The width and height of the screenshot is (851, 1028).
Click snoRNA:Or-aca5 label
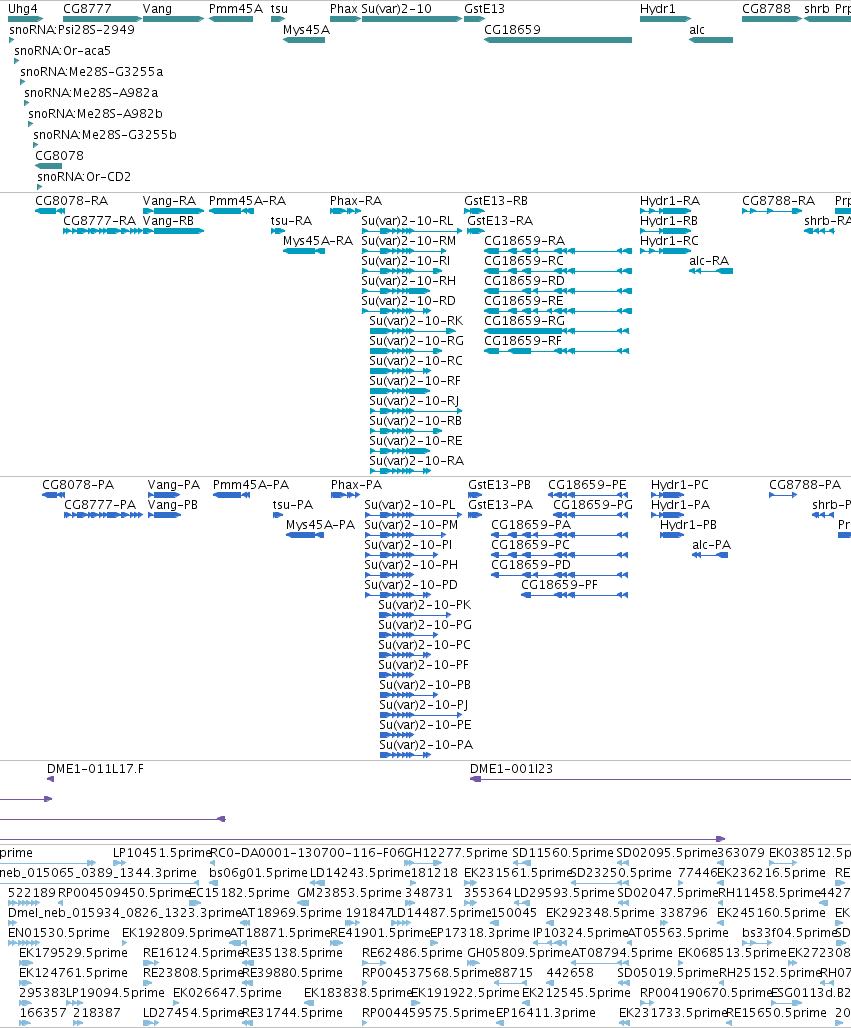62,51
